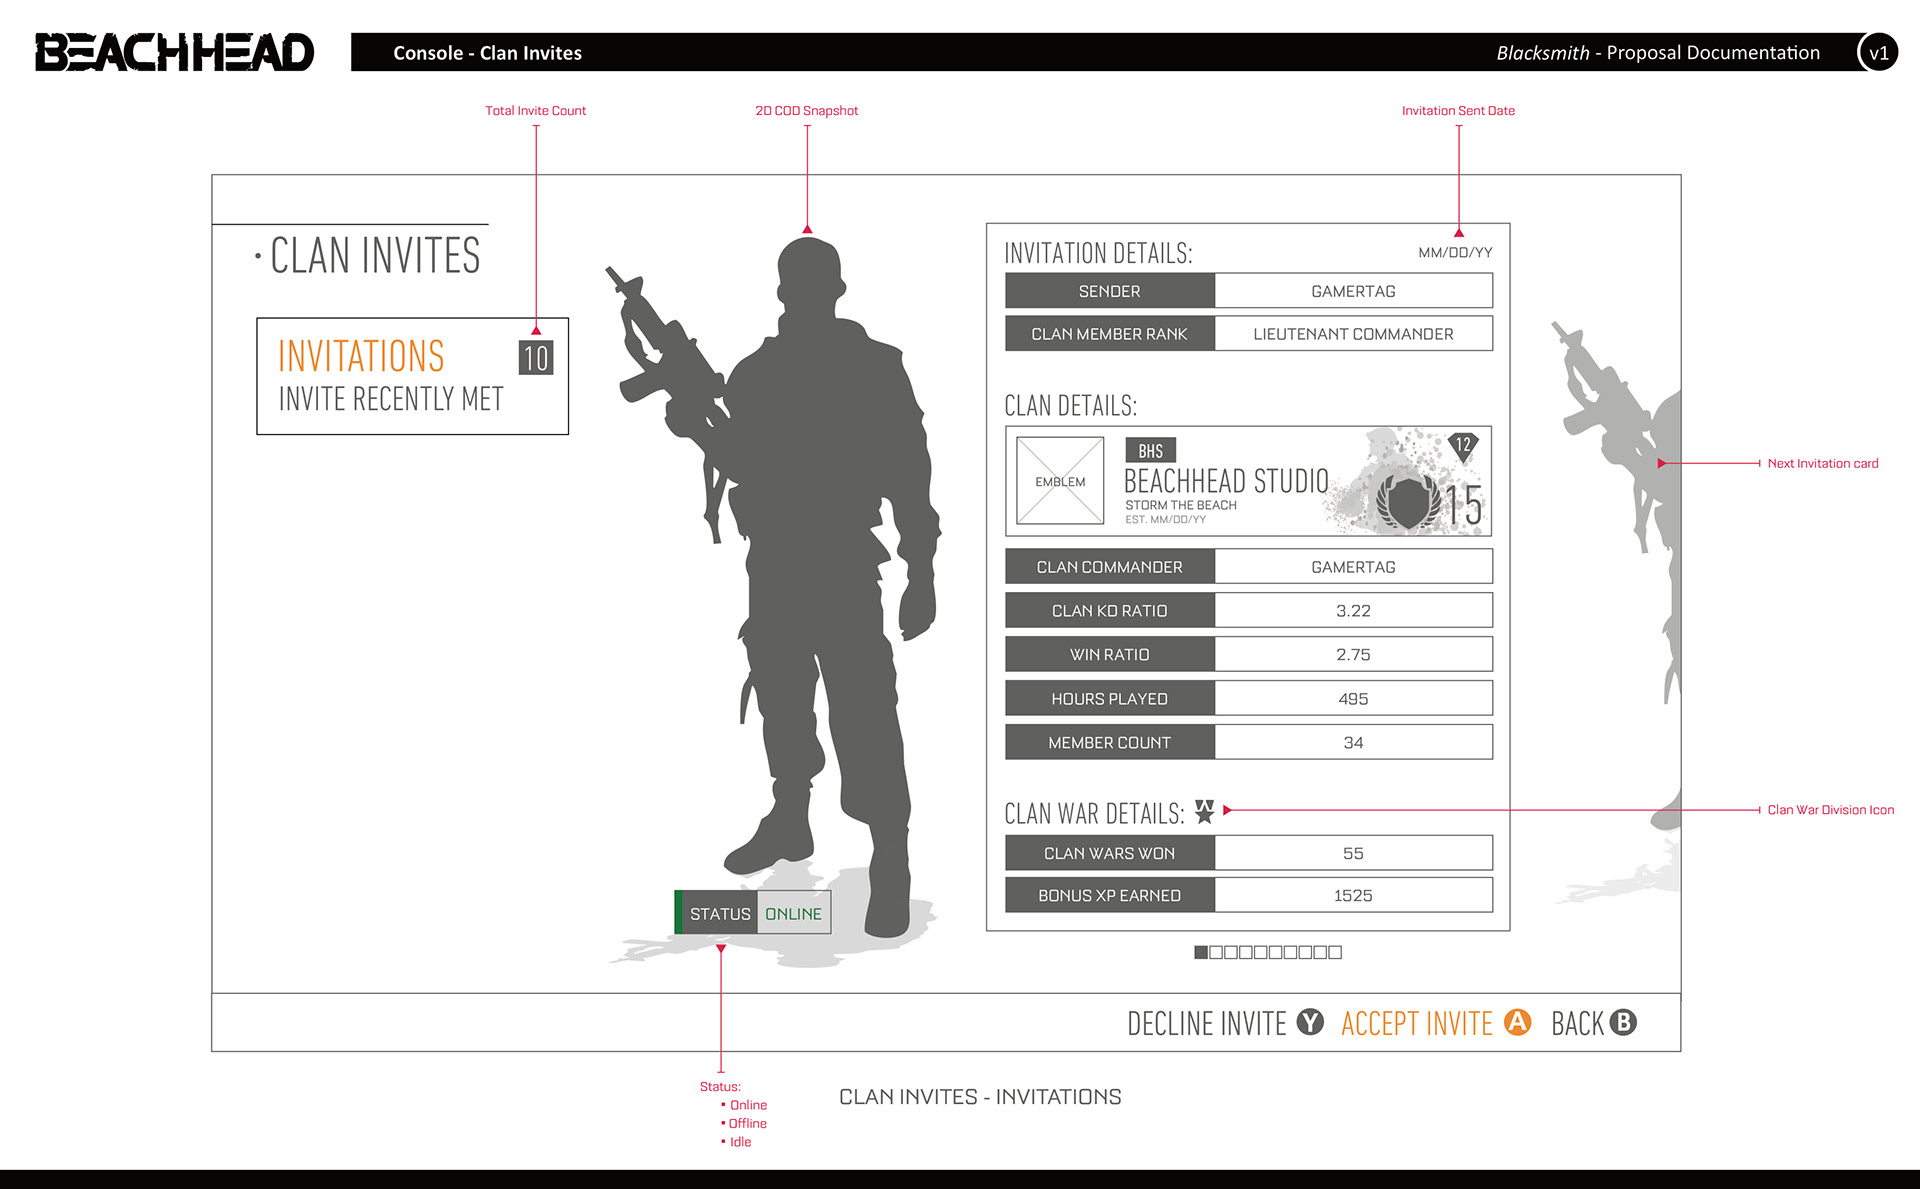Click the Beachhead logo
Image resolution: width=1920 pixels, height=1189 pixels.
coord(175,52)
